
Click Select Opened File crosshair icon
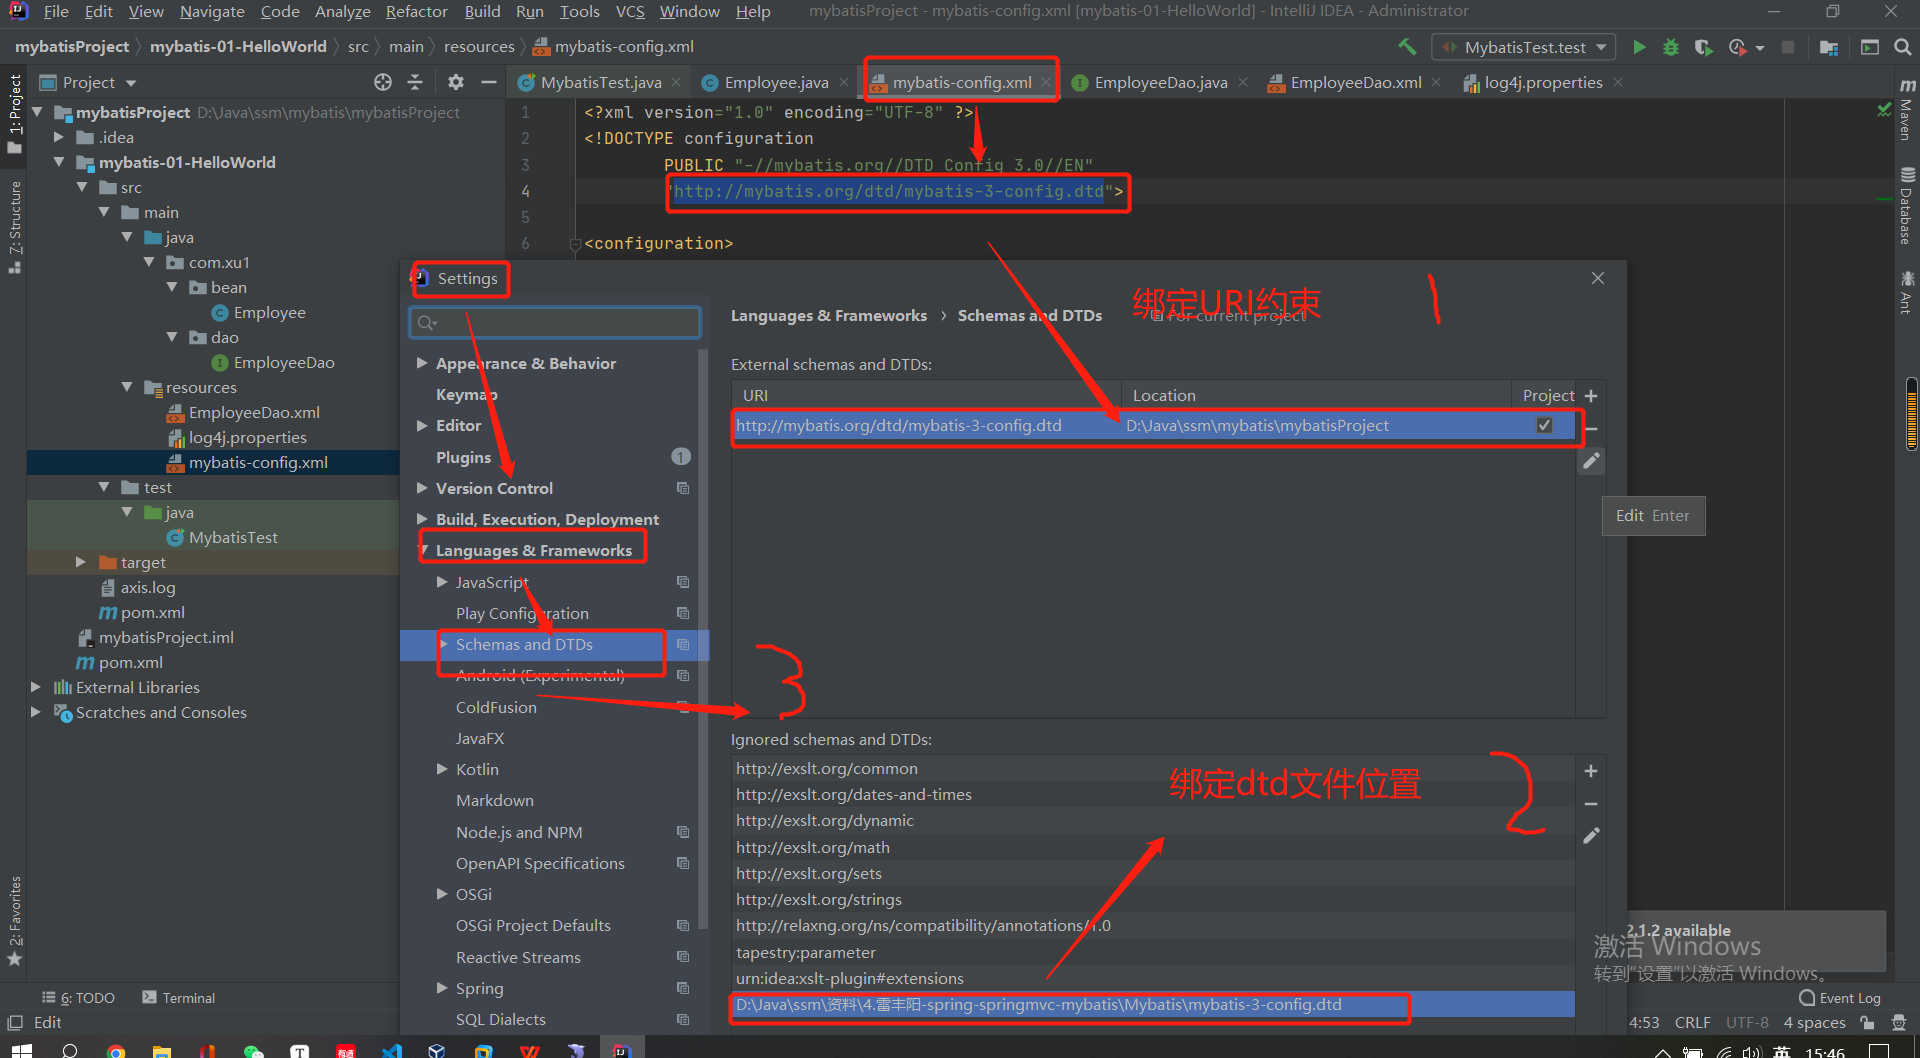[383, 82]
